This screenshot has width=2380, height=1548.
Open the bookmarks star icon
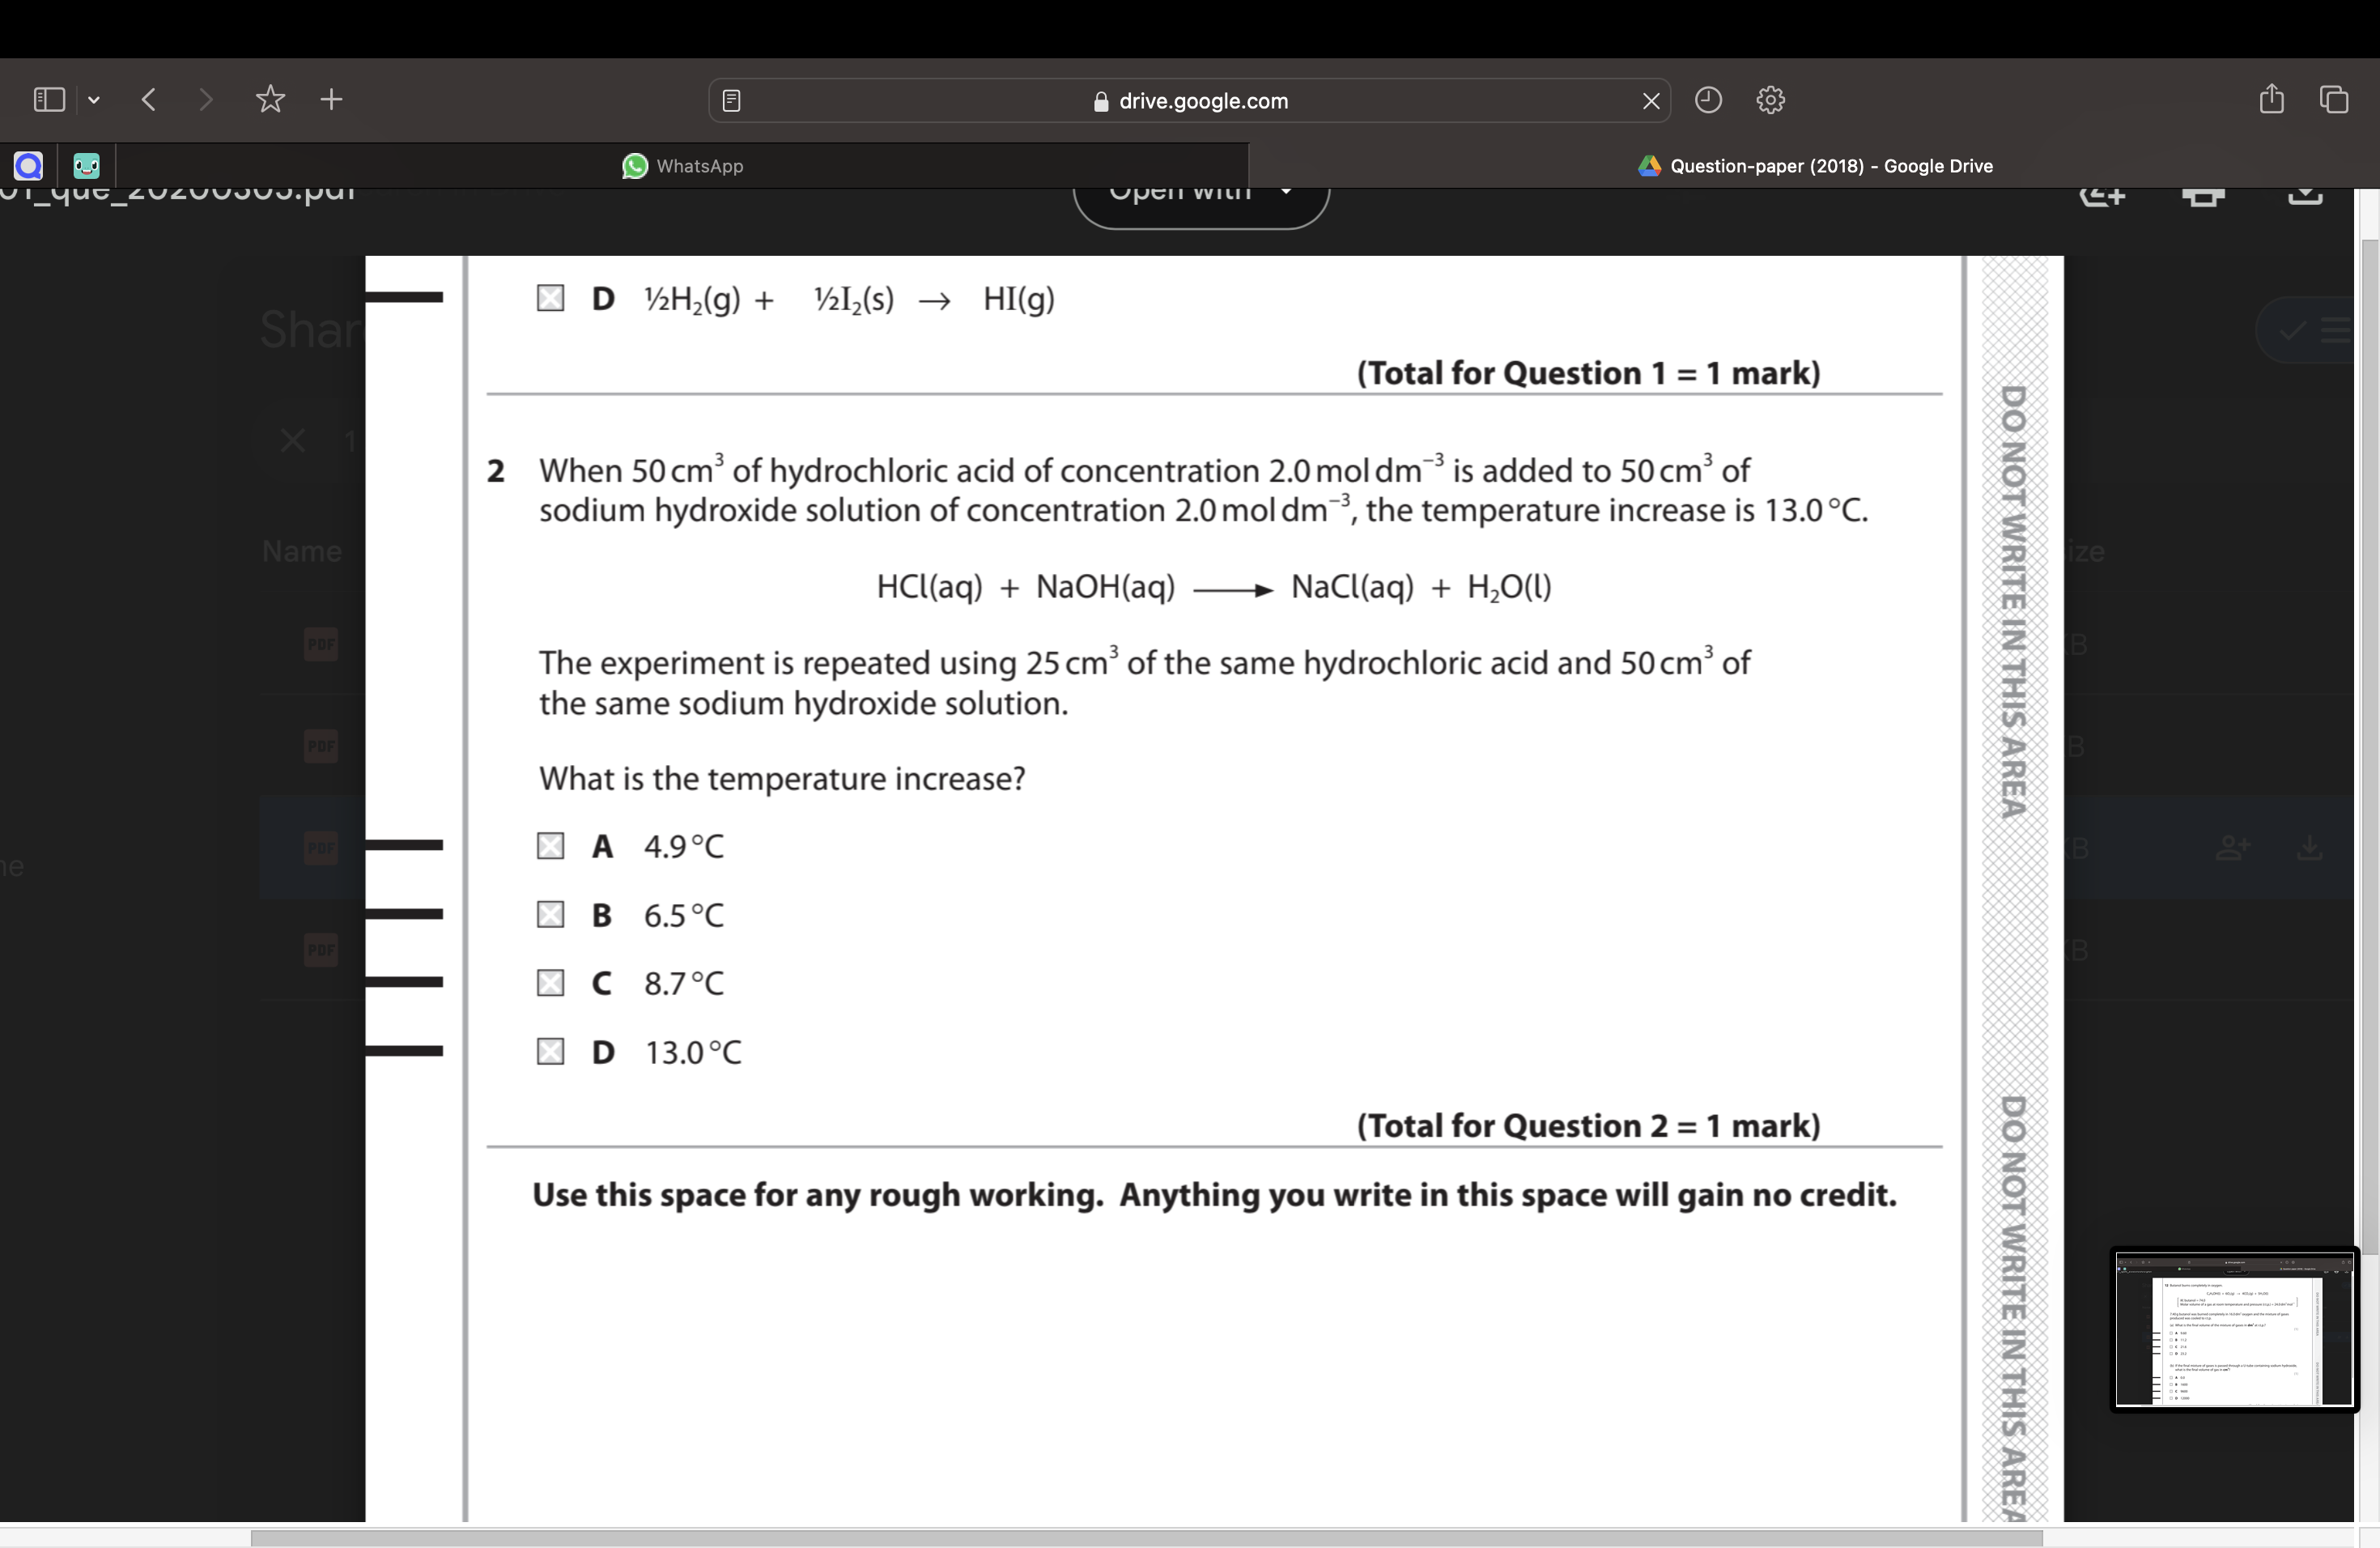[270, 99]
